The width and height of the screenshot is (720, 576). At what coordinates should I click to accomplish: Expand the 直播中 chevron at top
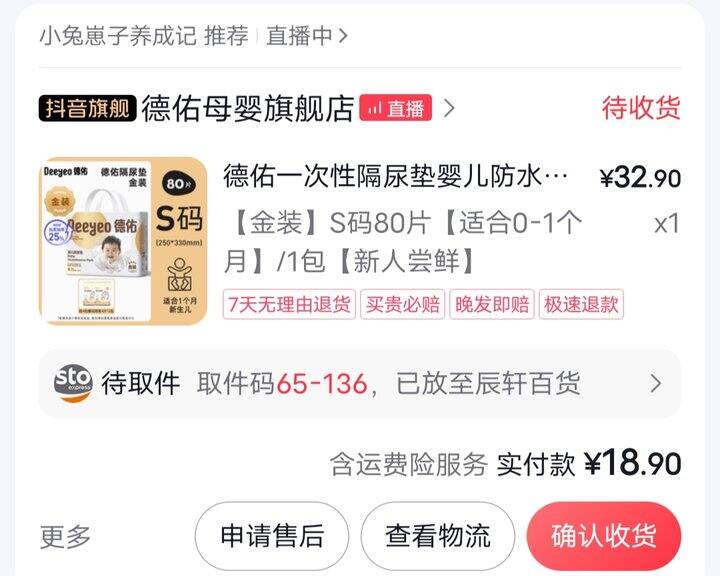coord(343,35)
